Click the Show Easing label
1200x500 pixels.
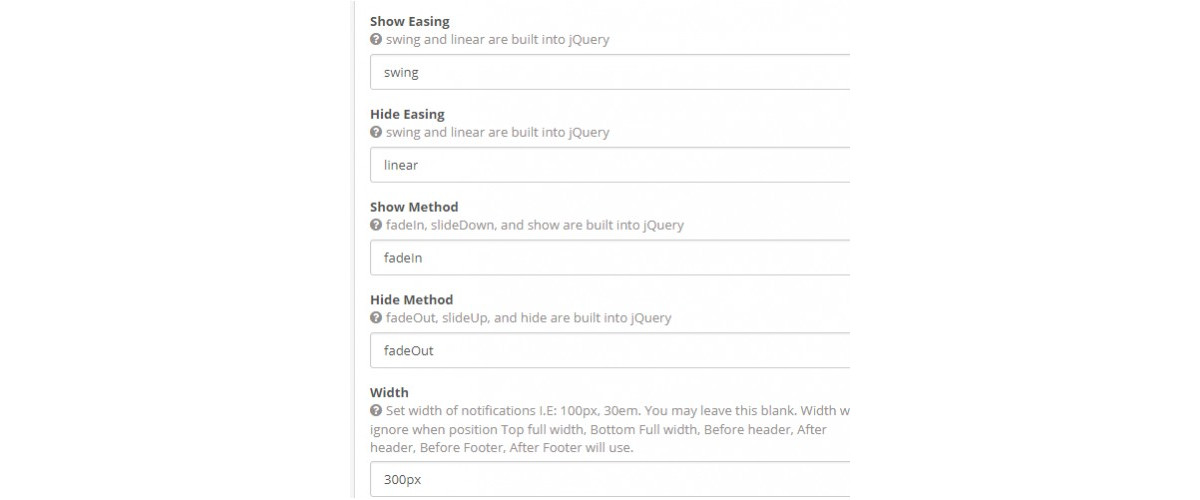tap(410, 21)
